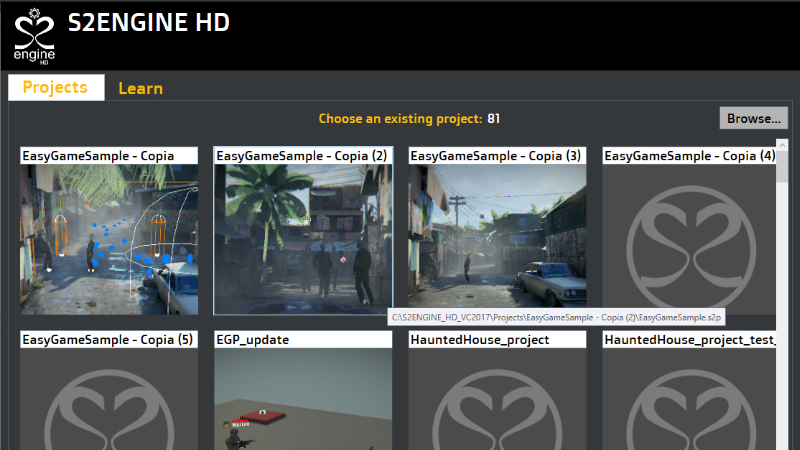Click the 'EGP_update' title label

(x=303, y=339)
